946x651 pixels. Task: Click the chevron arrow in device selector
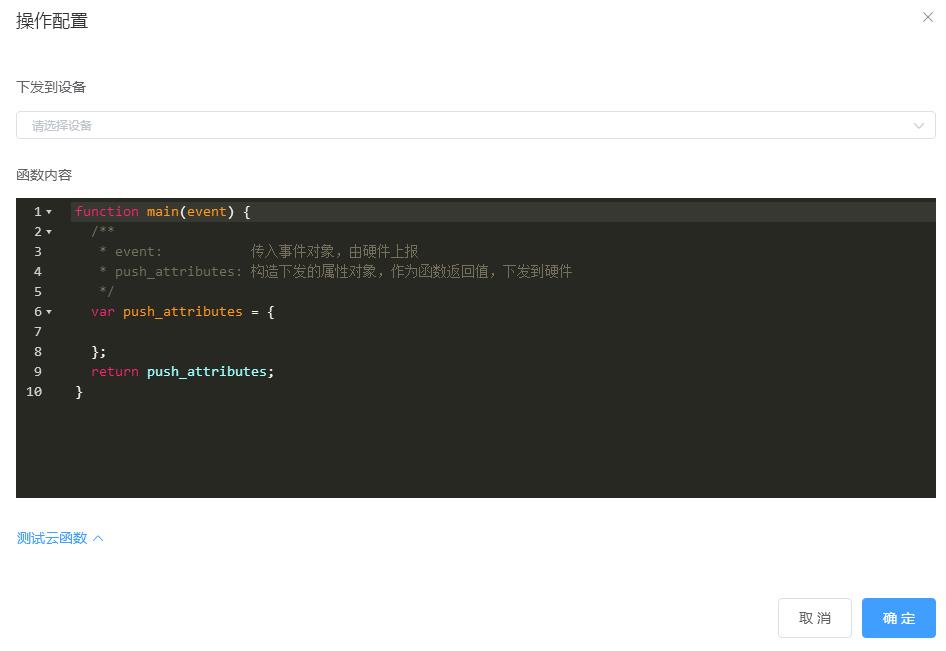pos(918,126)
